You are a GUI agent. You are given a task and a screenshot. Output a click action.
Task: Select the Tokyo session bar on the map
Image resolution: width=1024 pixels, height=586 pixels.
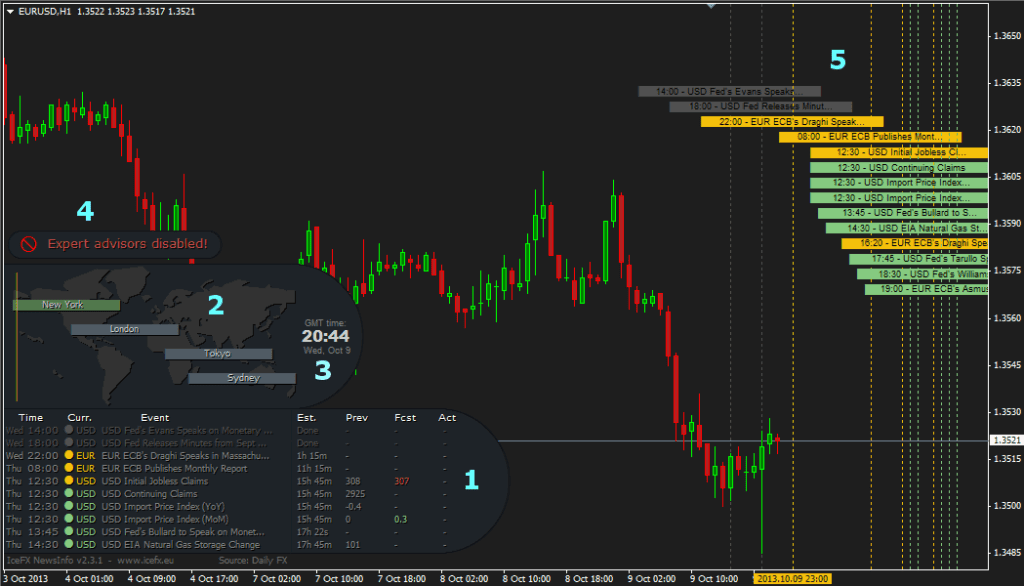click(220, 353)
